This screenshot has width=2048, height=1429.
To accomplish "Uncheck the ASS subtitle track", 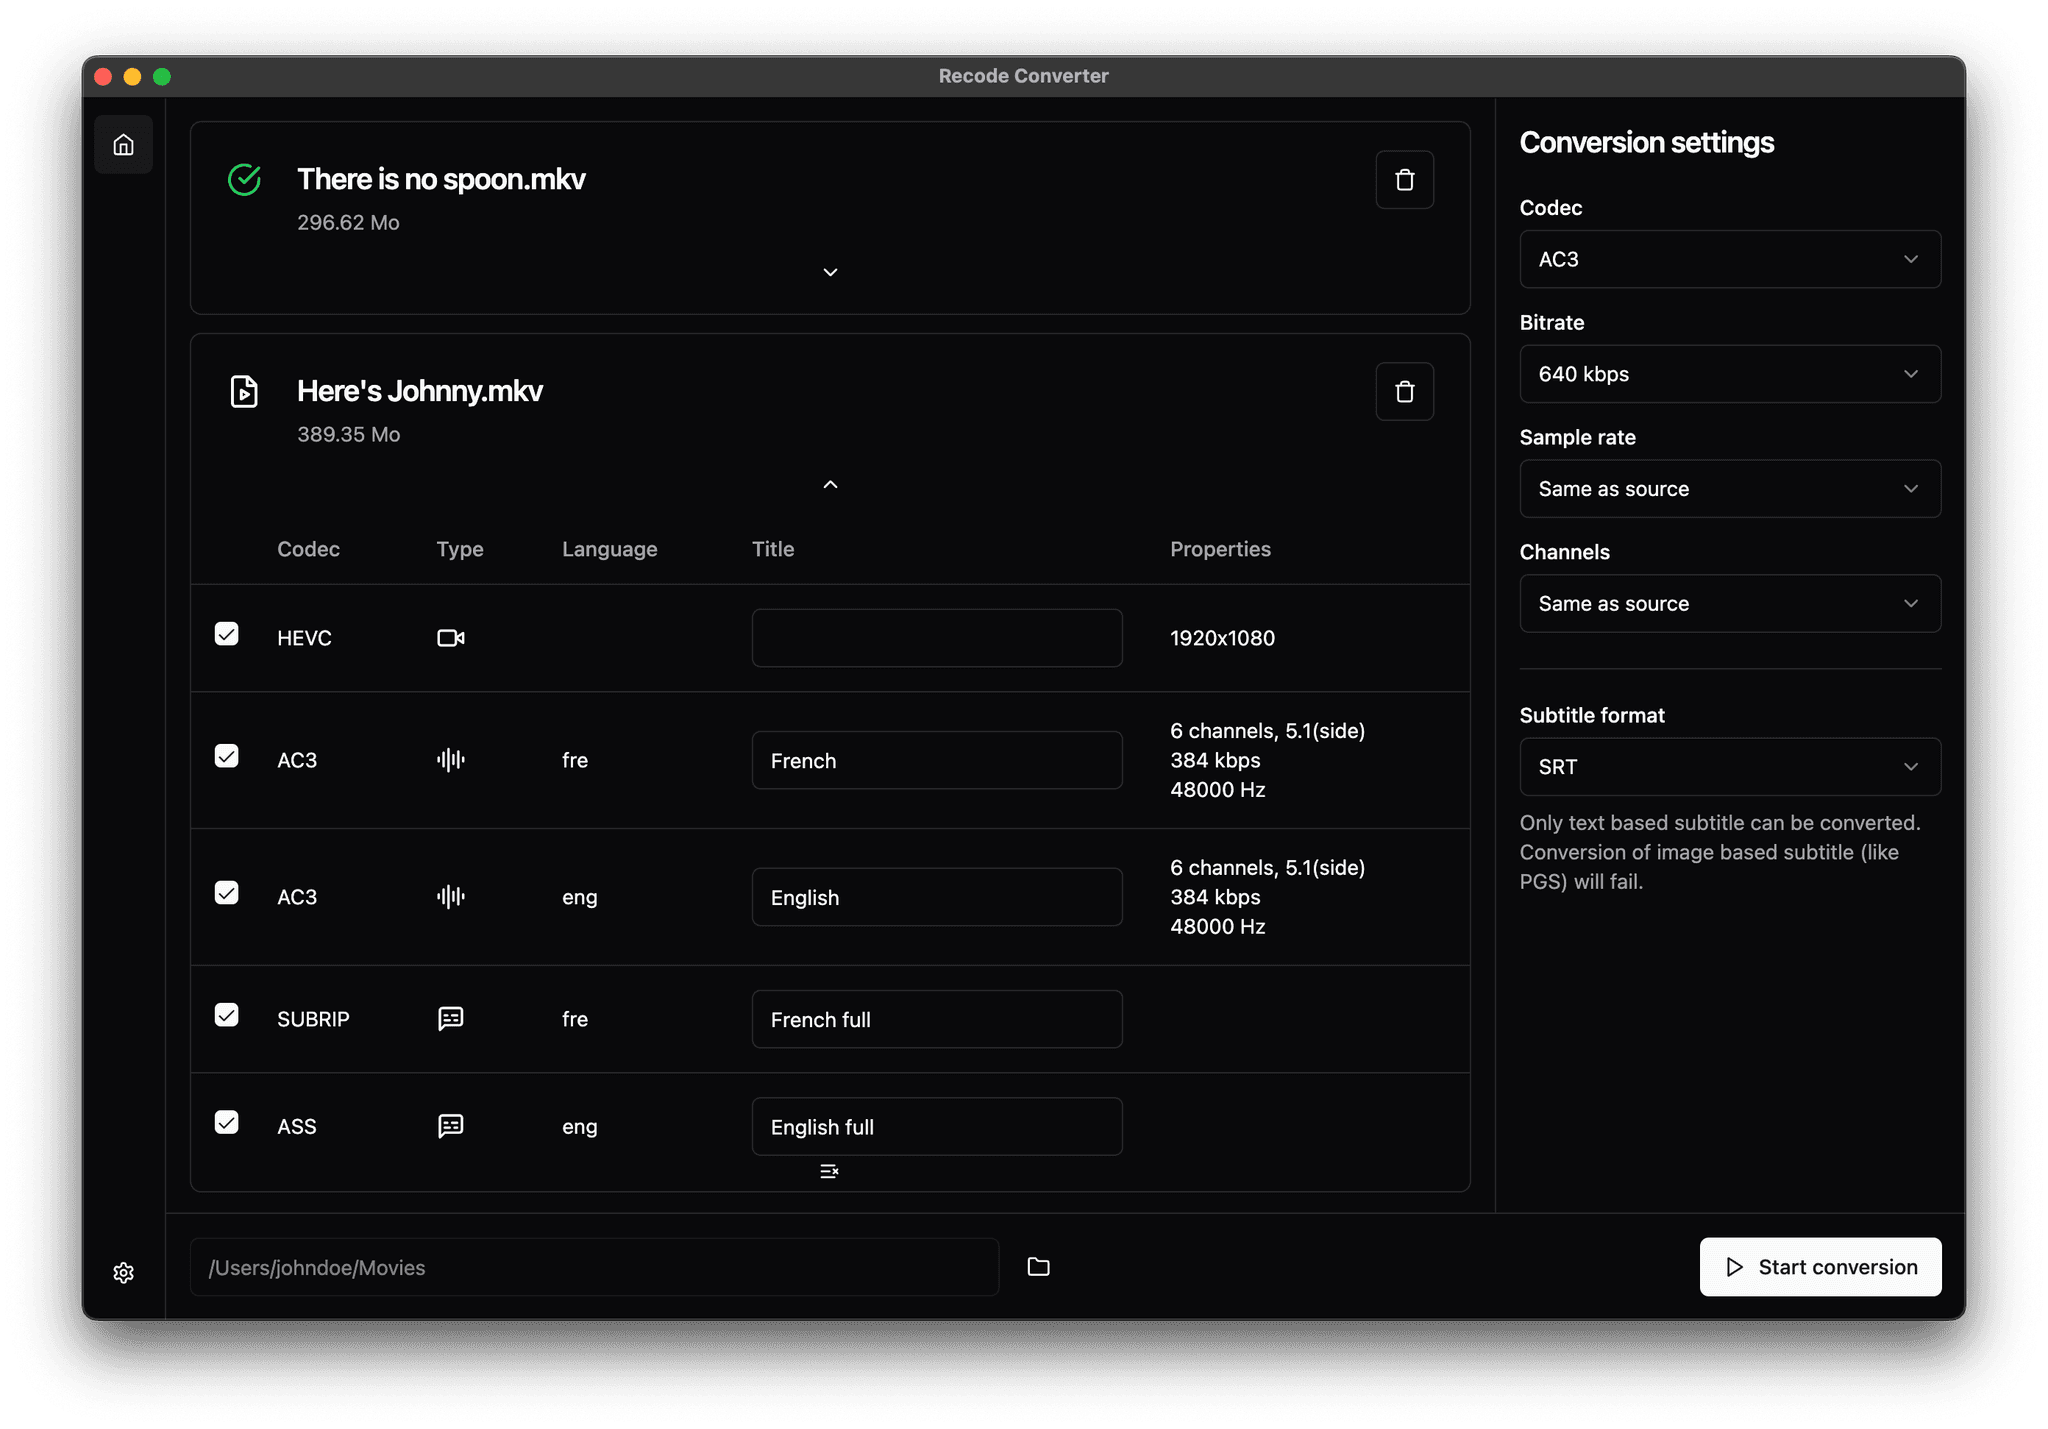I will click(227, 1122).
